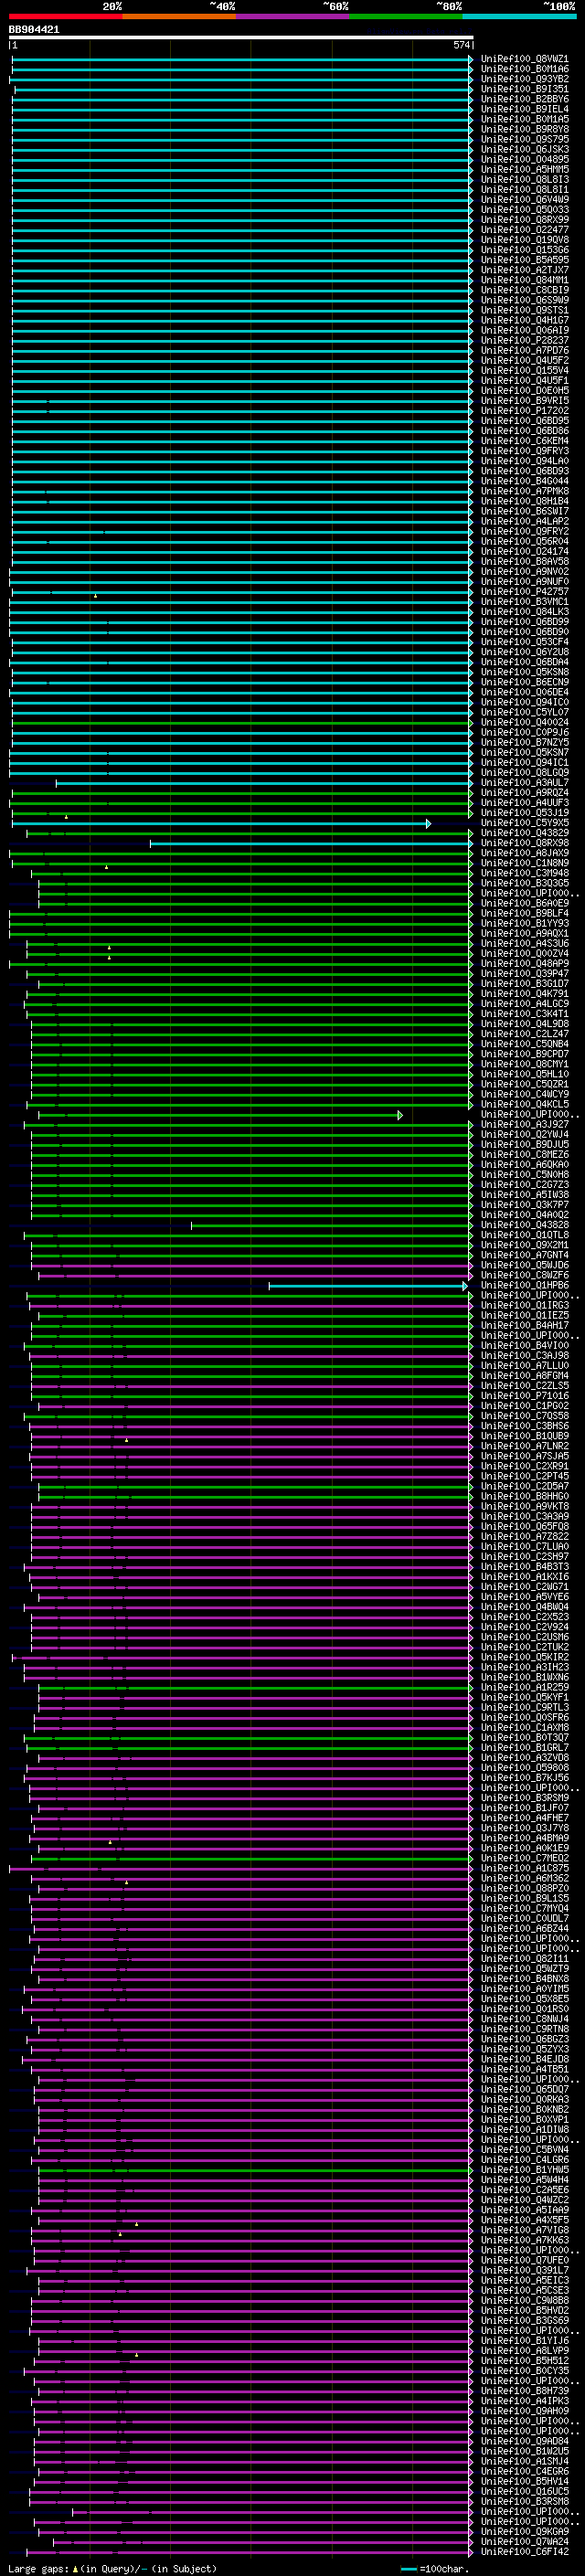The image size is (585, 2576).
Task: Select hit label UniRef100_C3K4T1
Action: (x=525, y=1014)
